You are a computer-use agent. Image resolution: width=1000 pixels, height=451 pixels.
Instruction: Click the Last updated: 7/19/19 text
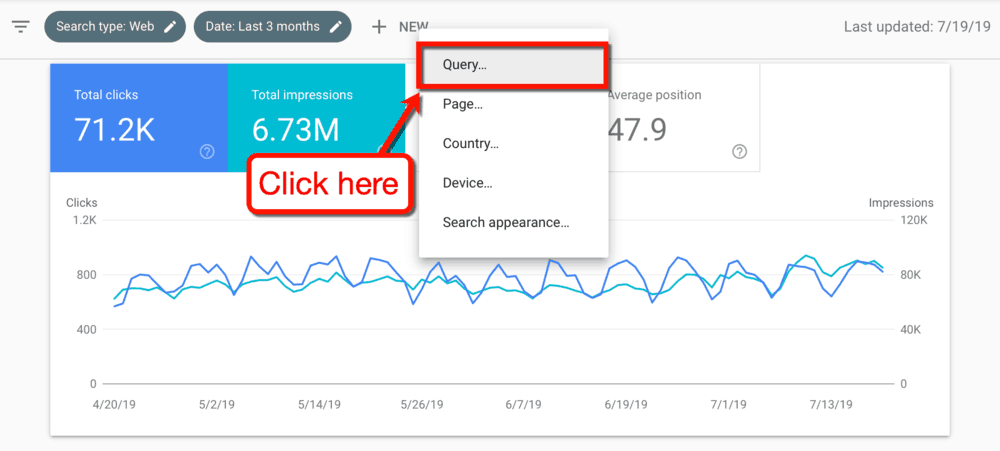click(x=916, y=27)
